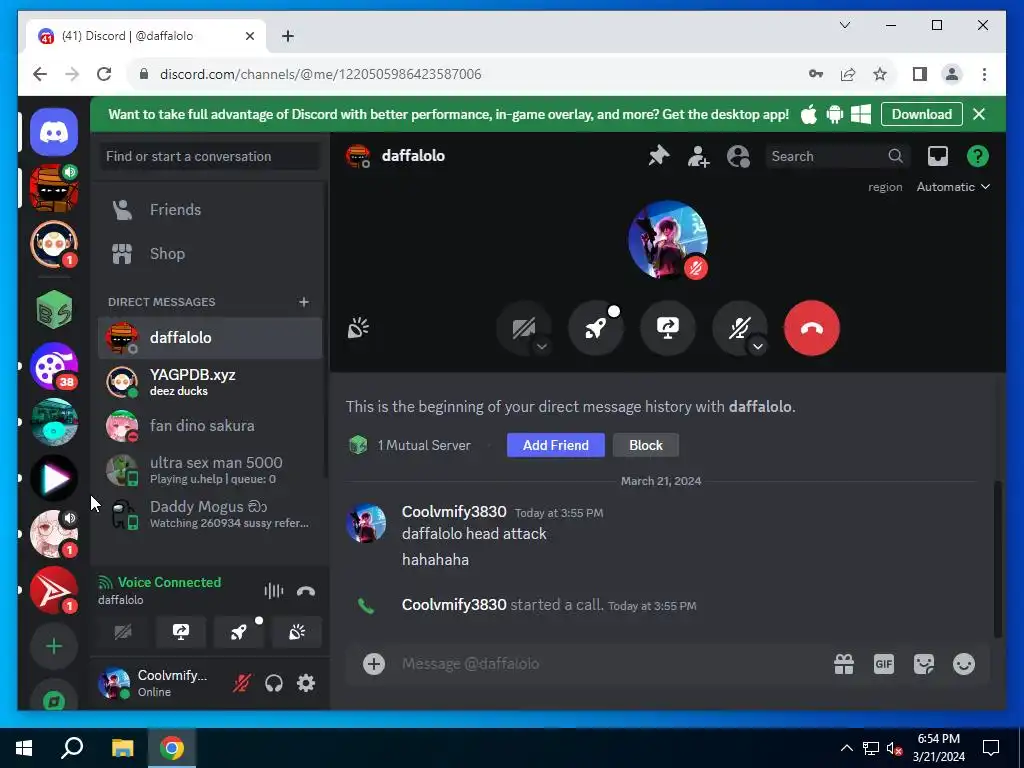Open the region Automatic dropdown
Screen dimensions: 1024x768
953,187
